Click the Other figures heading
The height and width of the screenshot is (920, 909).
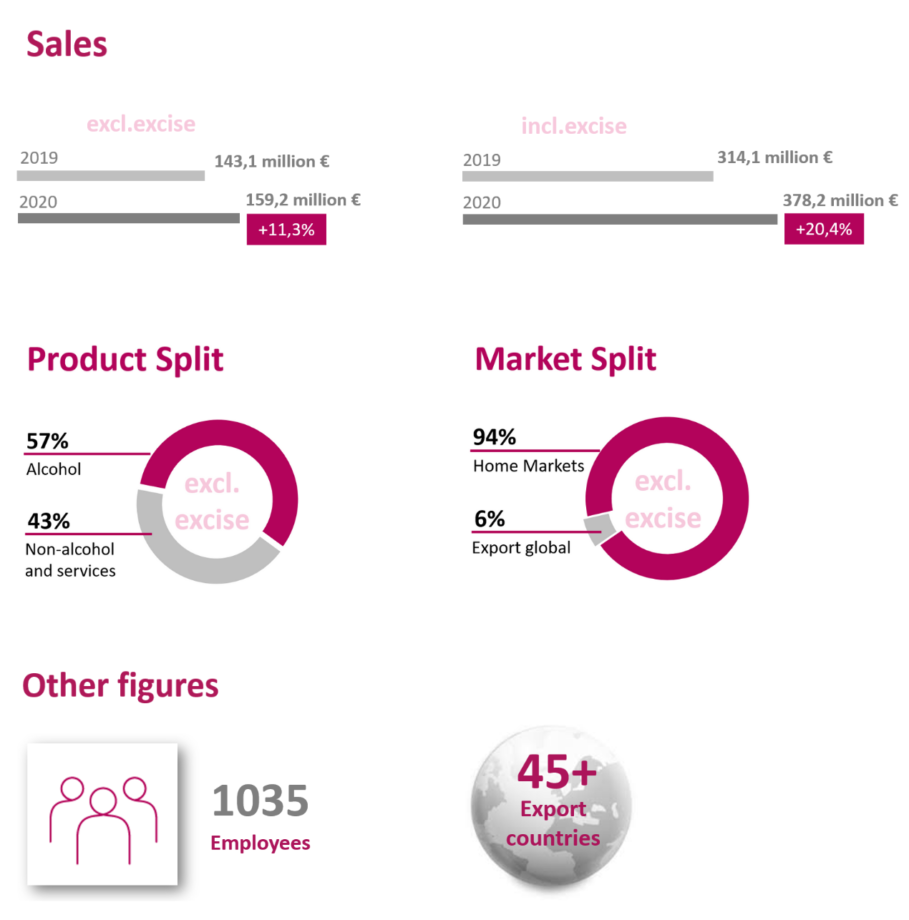[x=120, y=685]
